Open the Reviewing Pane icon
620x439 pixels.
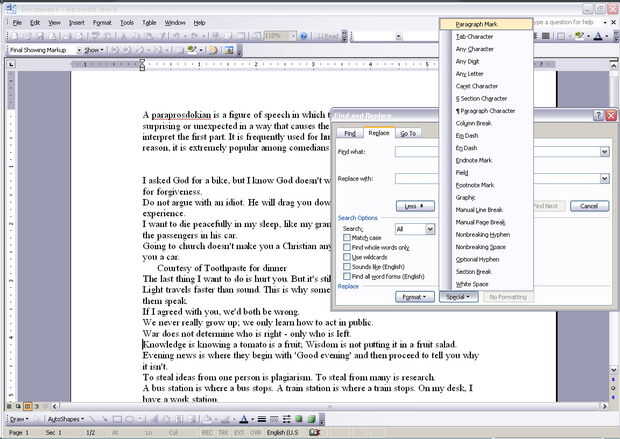228,50
